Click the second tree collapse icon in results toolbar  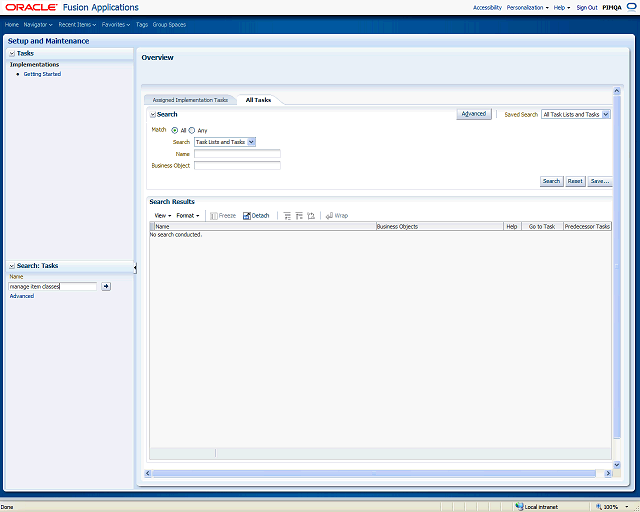[x=299, y=216]
